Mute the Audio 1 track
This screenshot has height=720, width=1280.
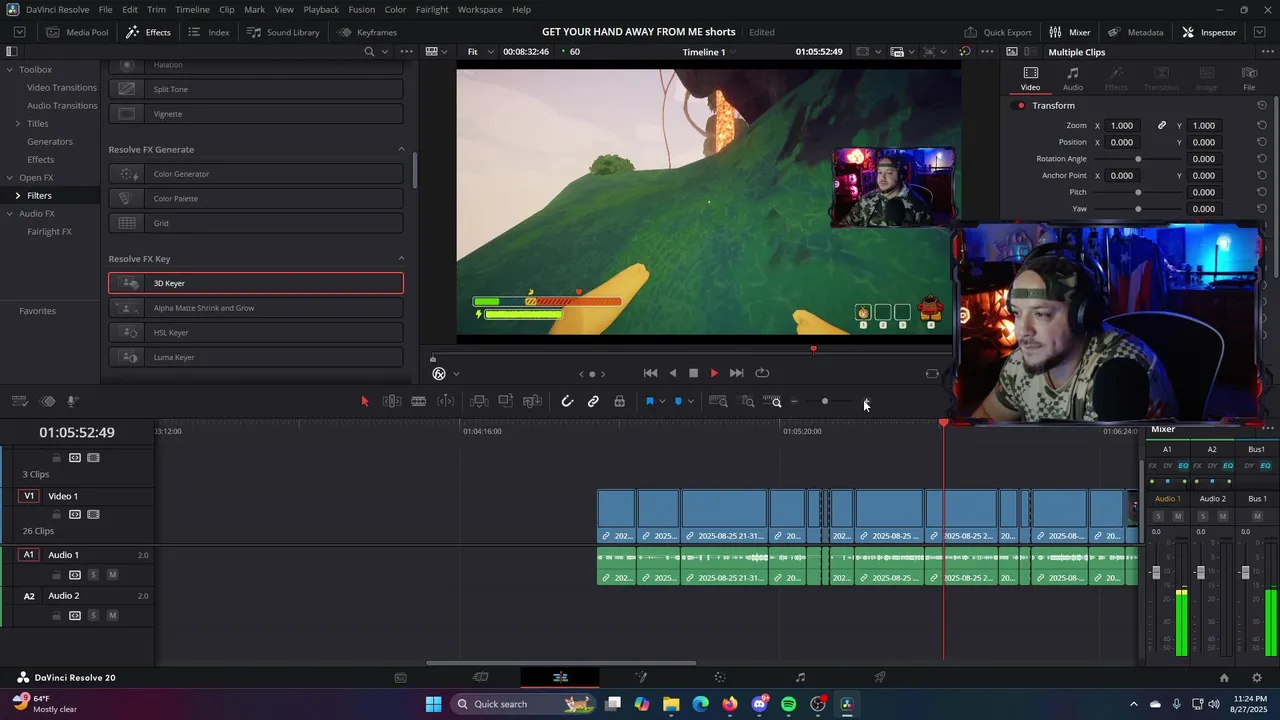(x=112, y=575)
